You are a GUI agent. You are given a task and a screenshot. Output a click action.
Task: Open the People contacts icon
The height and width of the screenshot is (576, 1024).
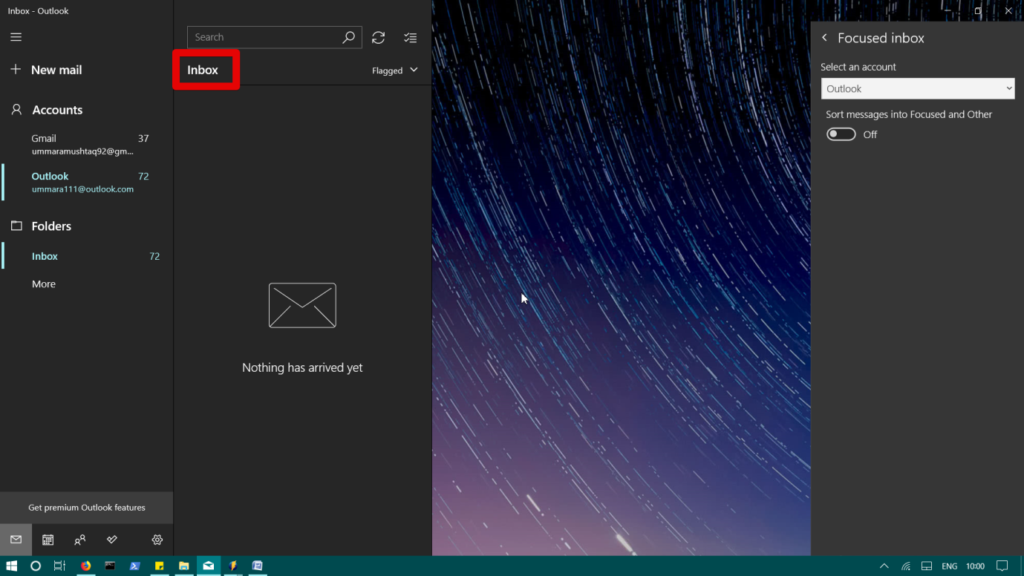click(x=80, y=540)
